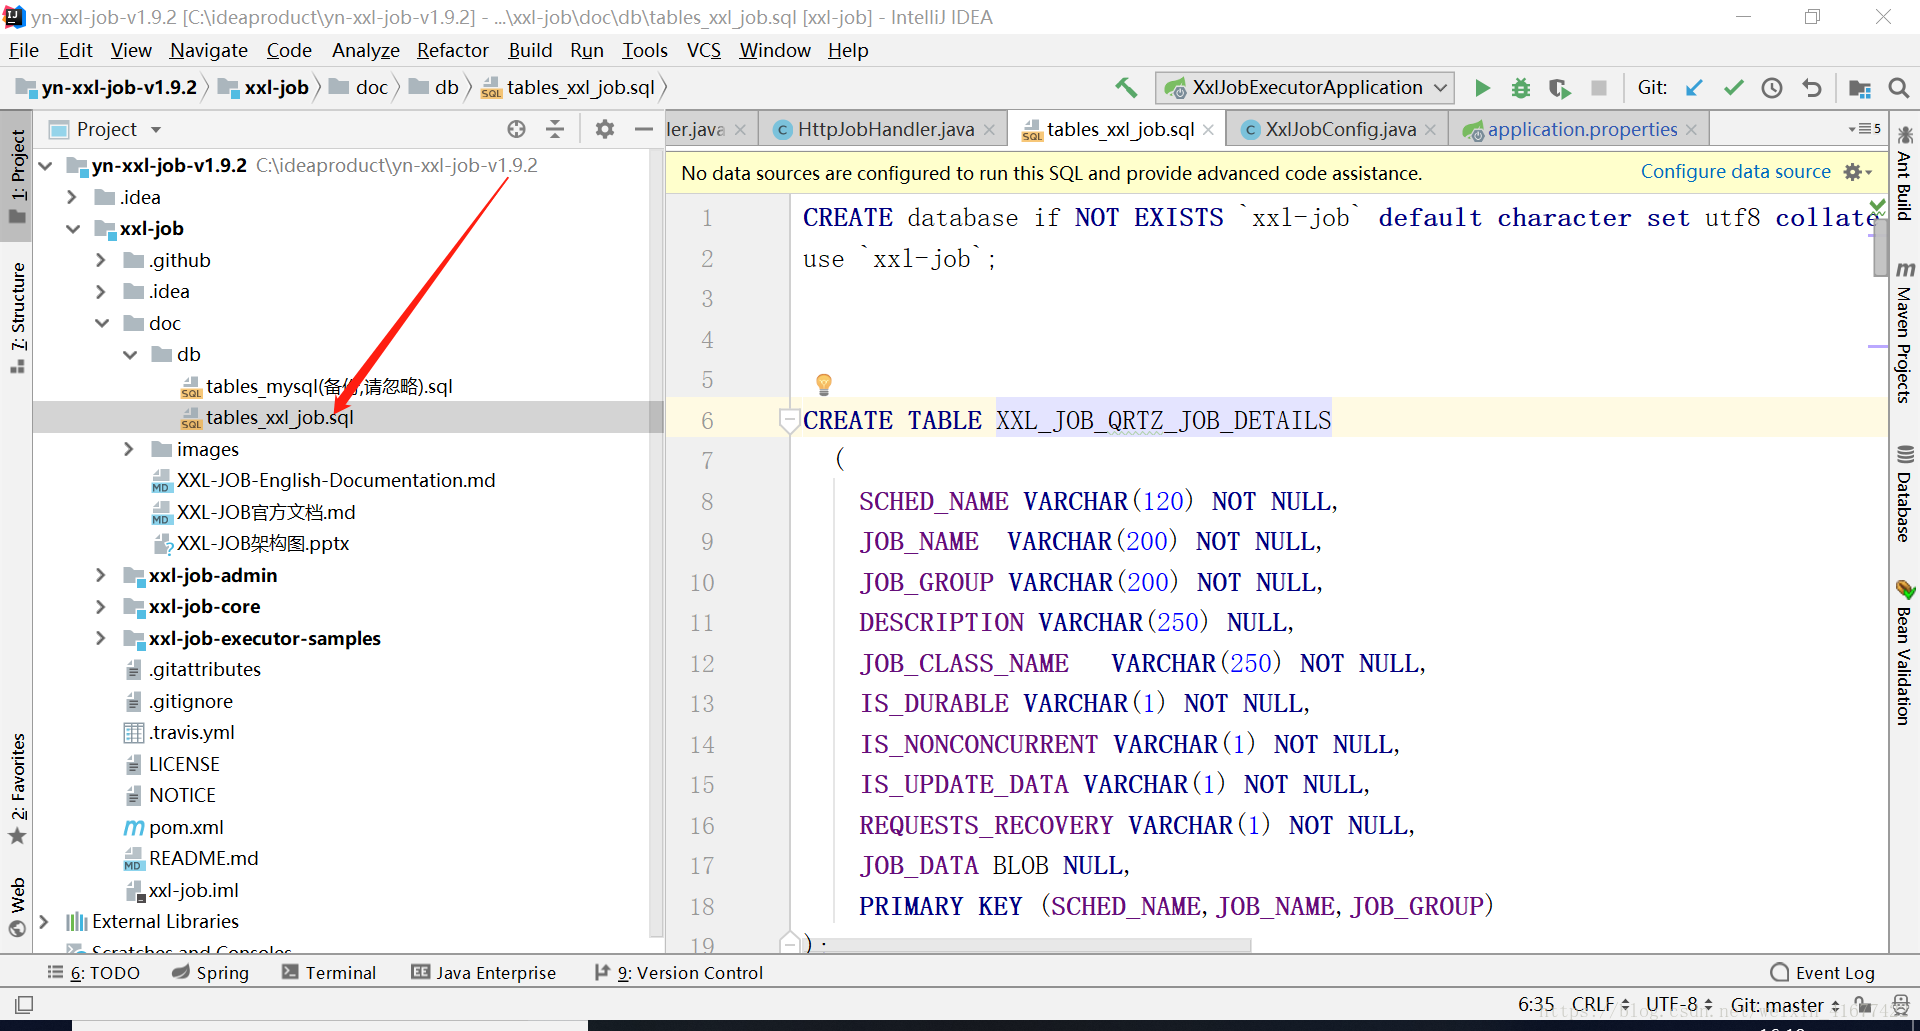Click the Build project hammer icon
This screenshot has height=1031, width=1920.
click(1127, 88)
